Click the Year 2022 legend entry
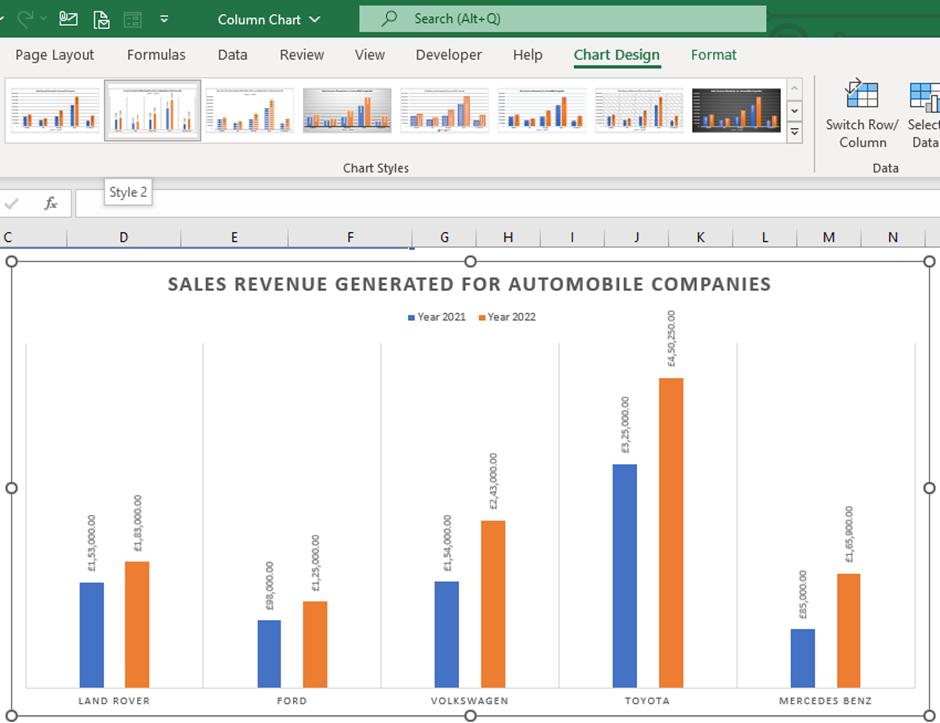 click(x=507, y=317)
